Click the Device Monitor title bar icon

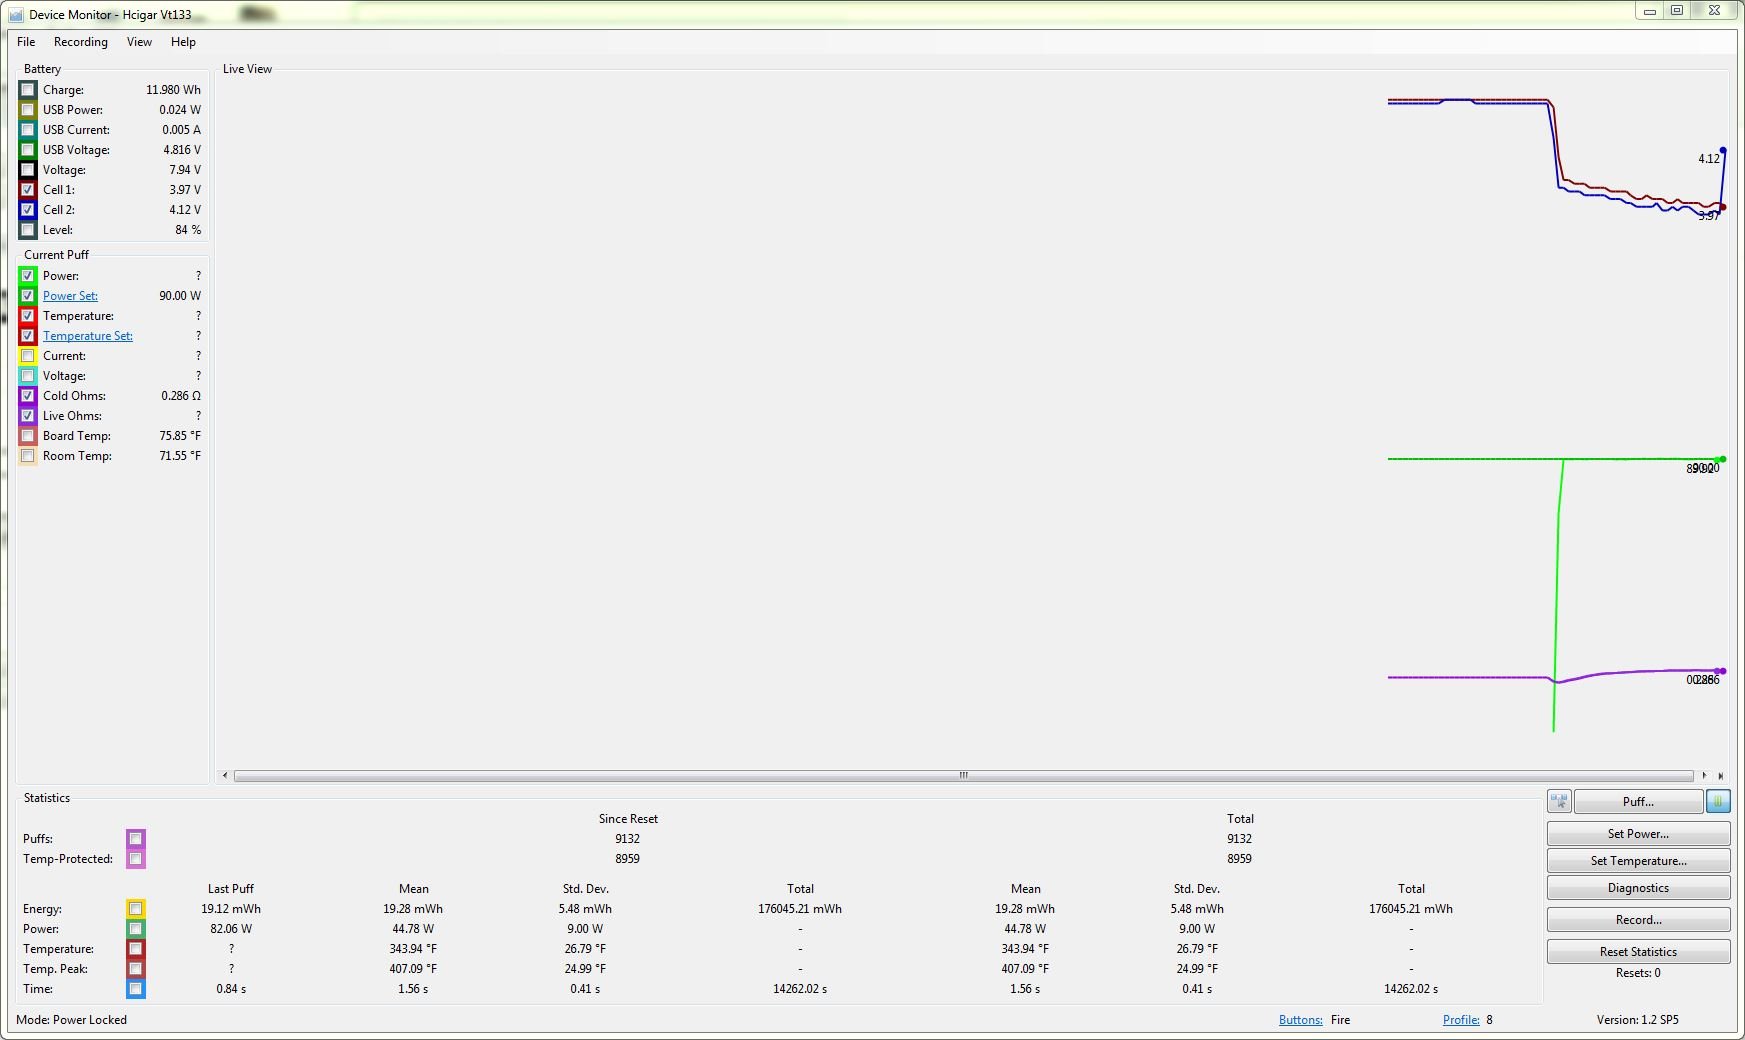point(16,15)
